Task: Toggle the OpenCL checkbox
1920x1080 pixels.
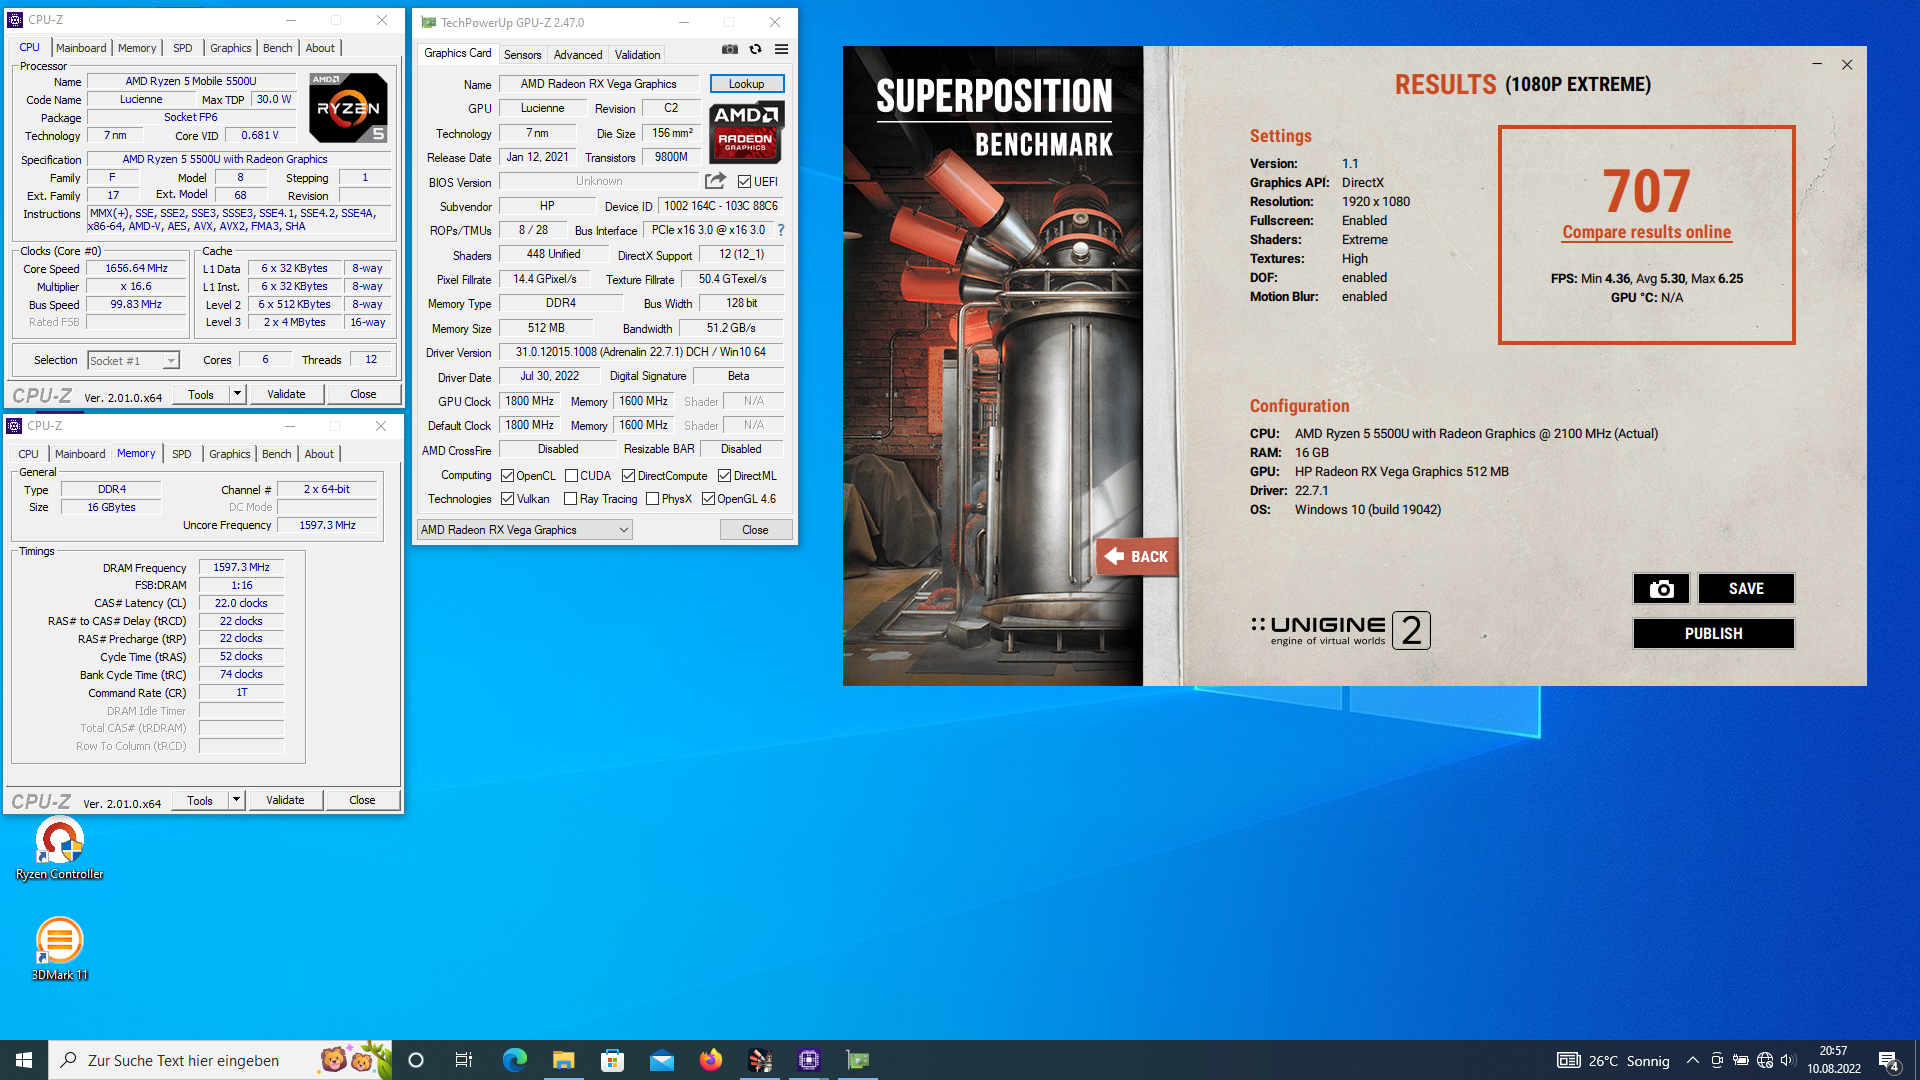Action: pyautogui.click(x=507, y=476)
